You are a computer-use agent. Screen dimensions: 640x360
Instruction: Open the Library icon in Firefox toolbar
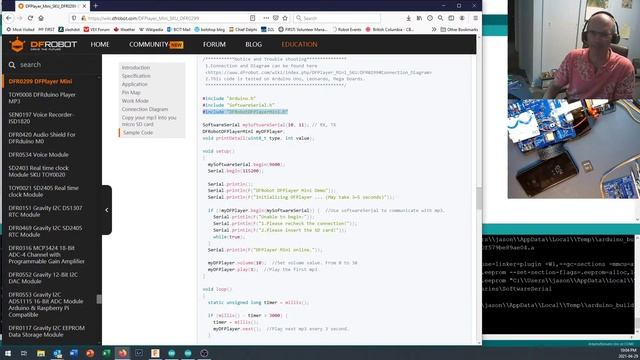tap(419, 18)
